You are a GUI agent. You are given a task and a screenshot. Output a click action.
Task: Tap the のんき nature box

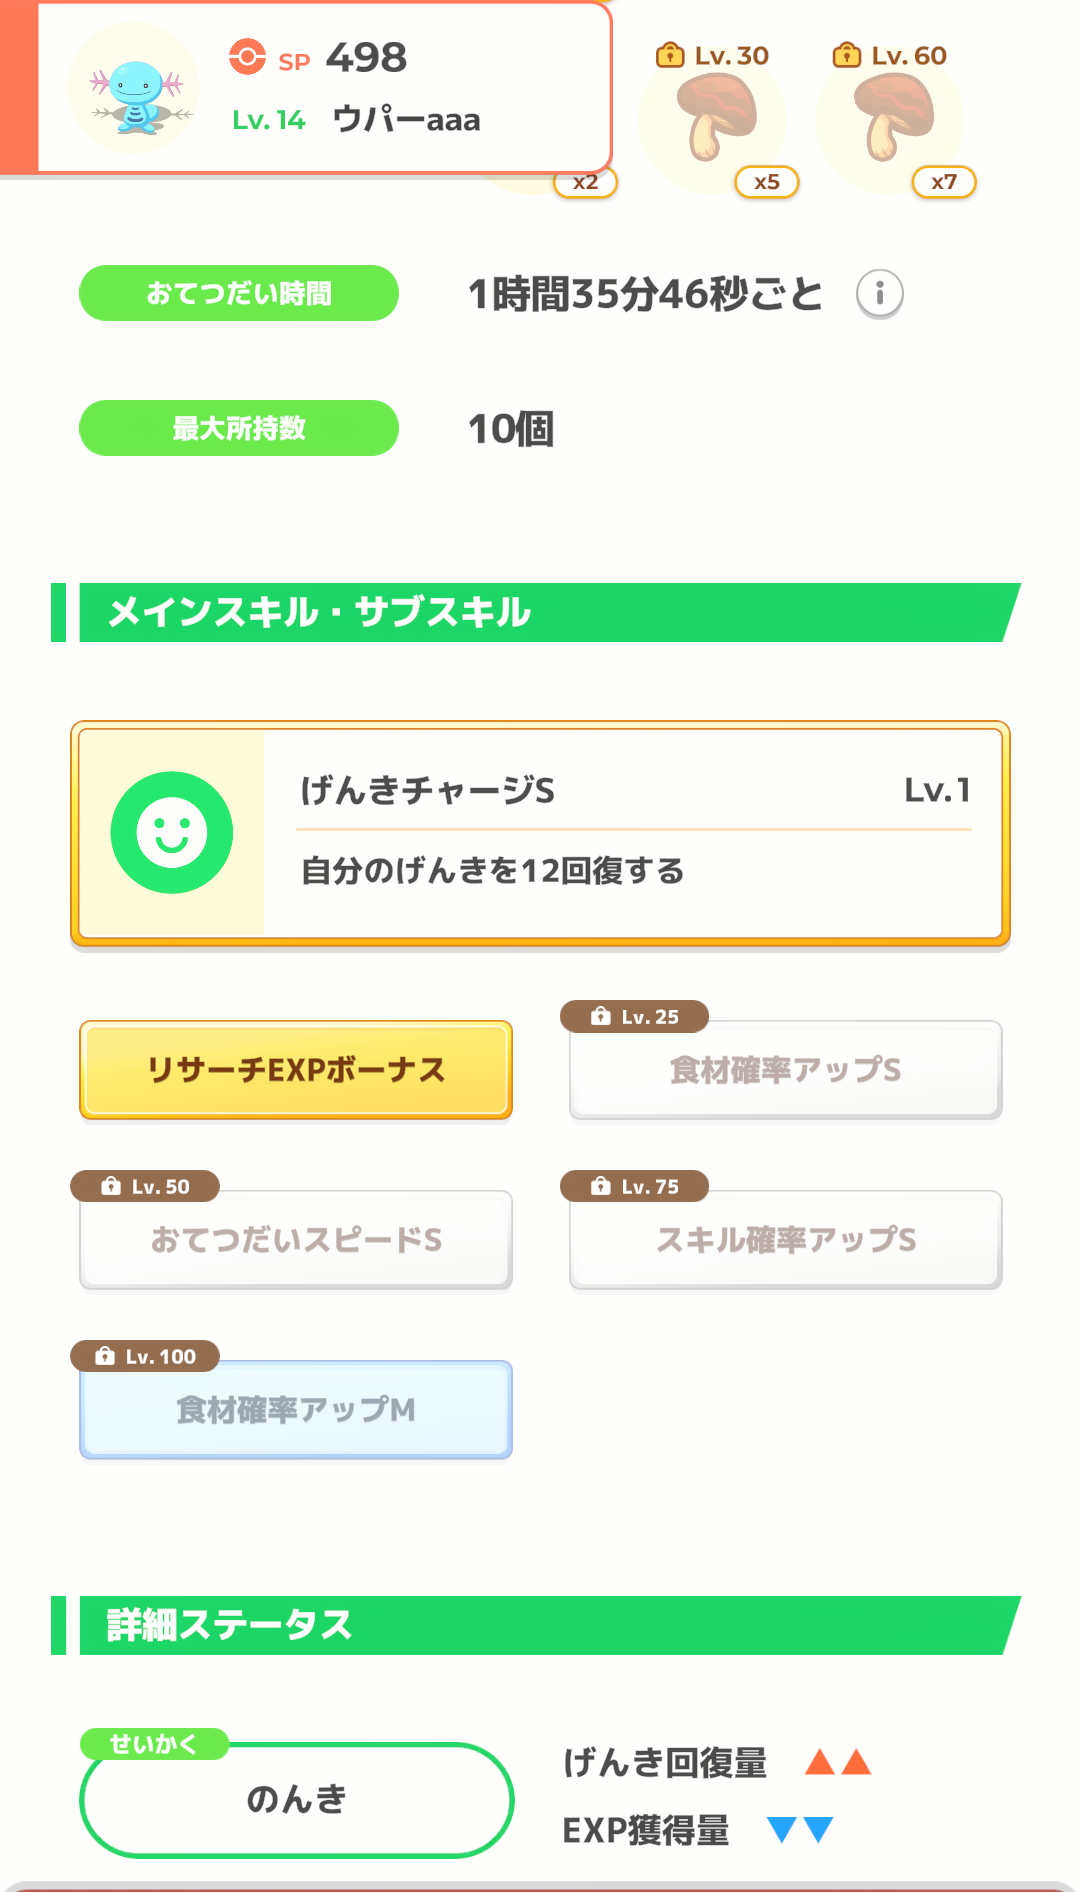[296, 1800]
